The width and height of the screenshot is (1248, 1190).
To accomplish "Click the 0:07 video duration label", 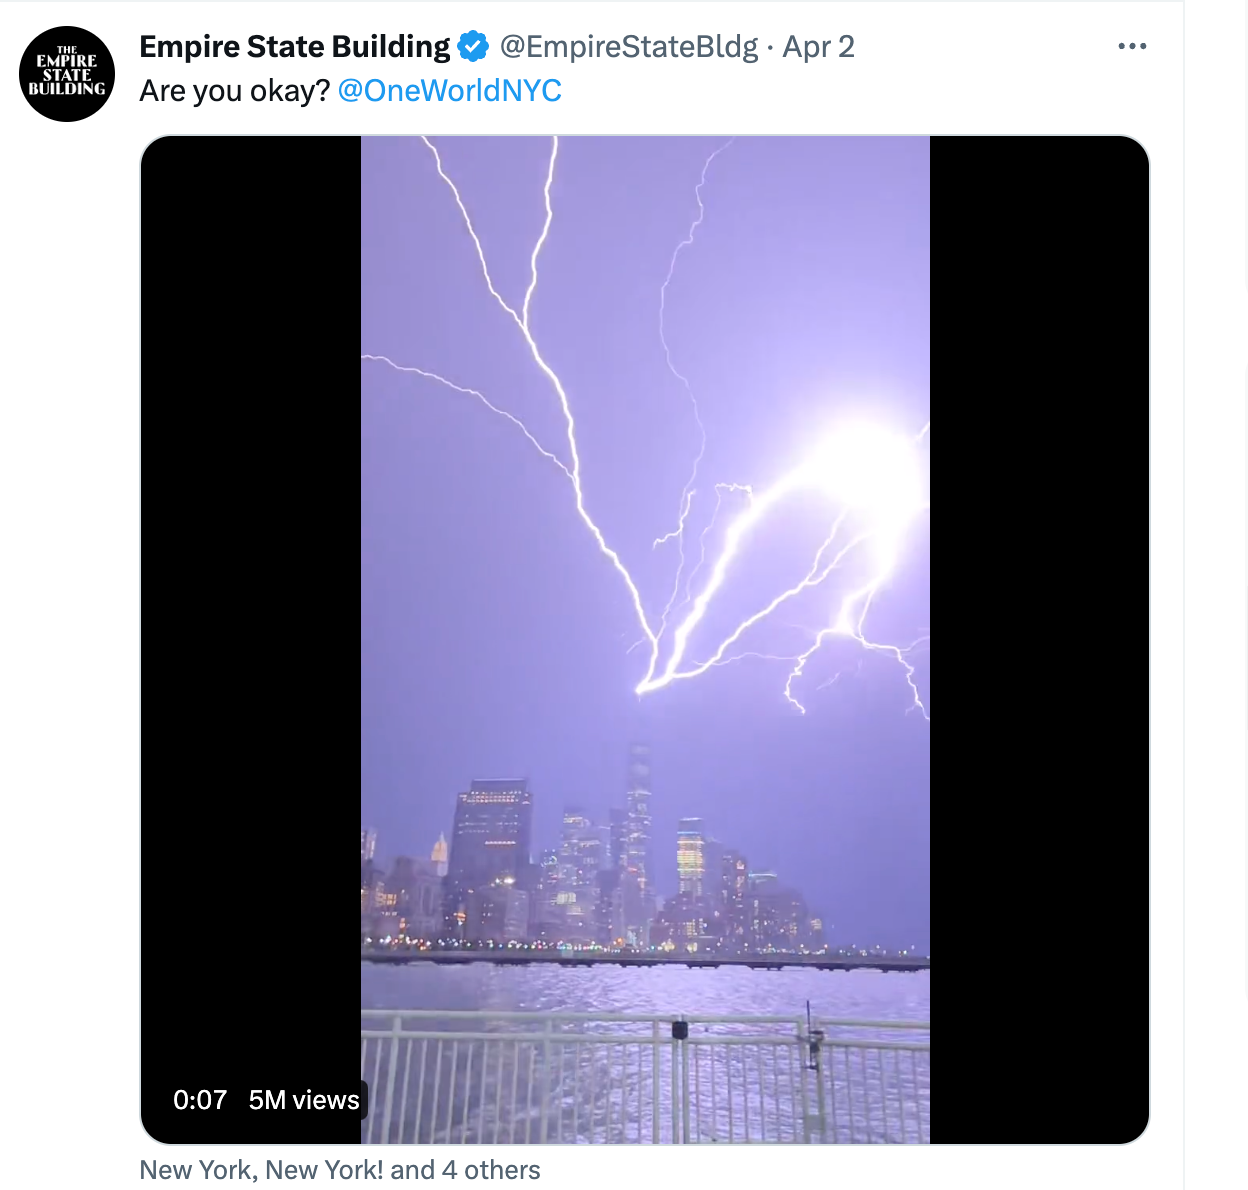I will pyautogui.click(x=200, y=1100).
